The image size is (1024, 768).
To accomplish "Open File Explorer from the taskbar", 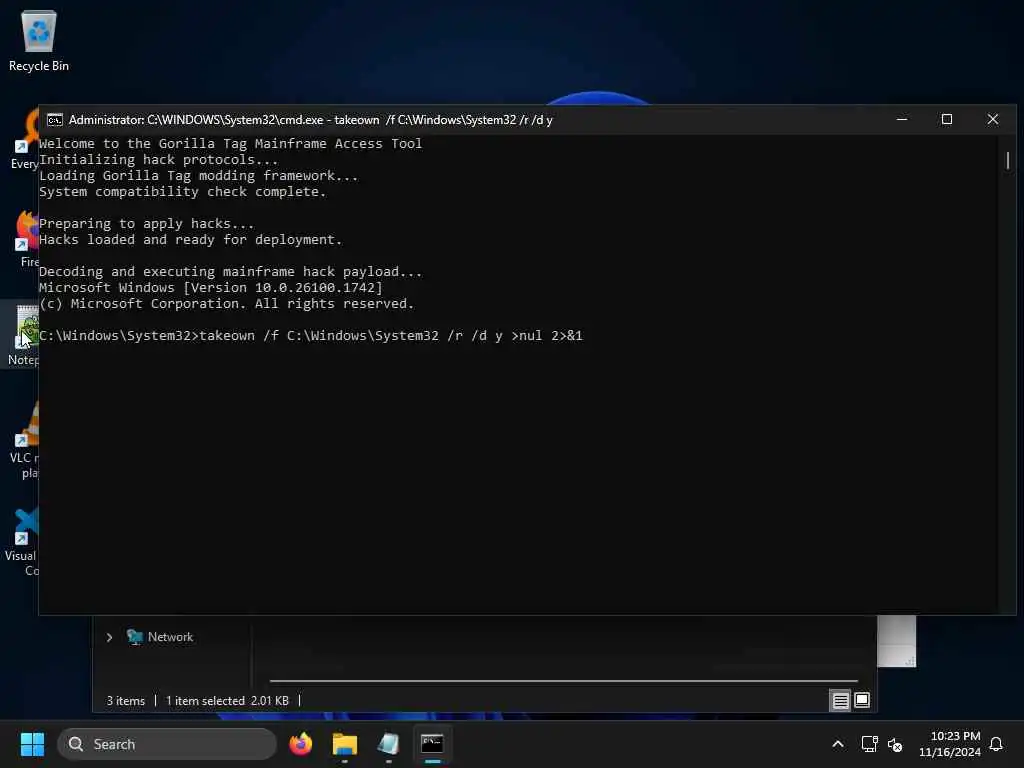I will pyautogui.click(x=345, y=744).
